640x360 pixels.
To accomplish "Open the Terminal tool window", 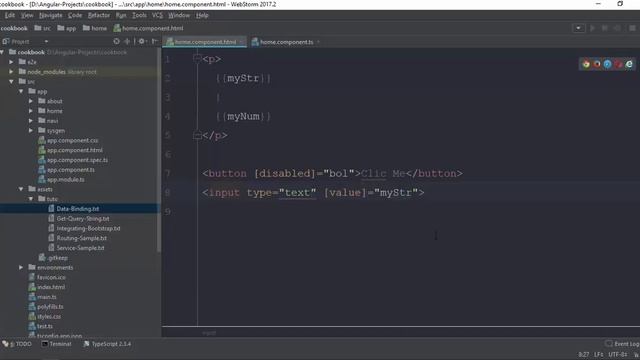I will (x=56, y=344).
